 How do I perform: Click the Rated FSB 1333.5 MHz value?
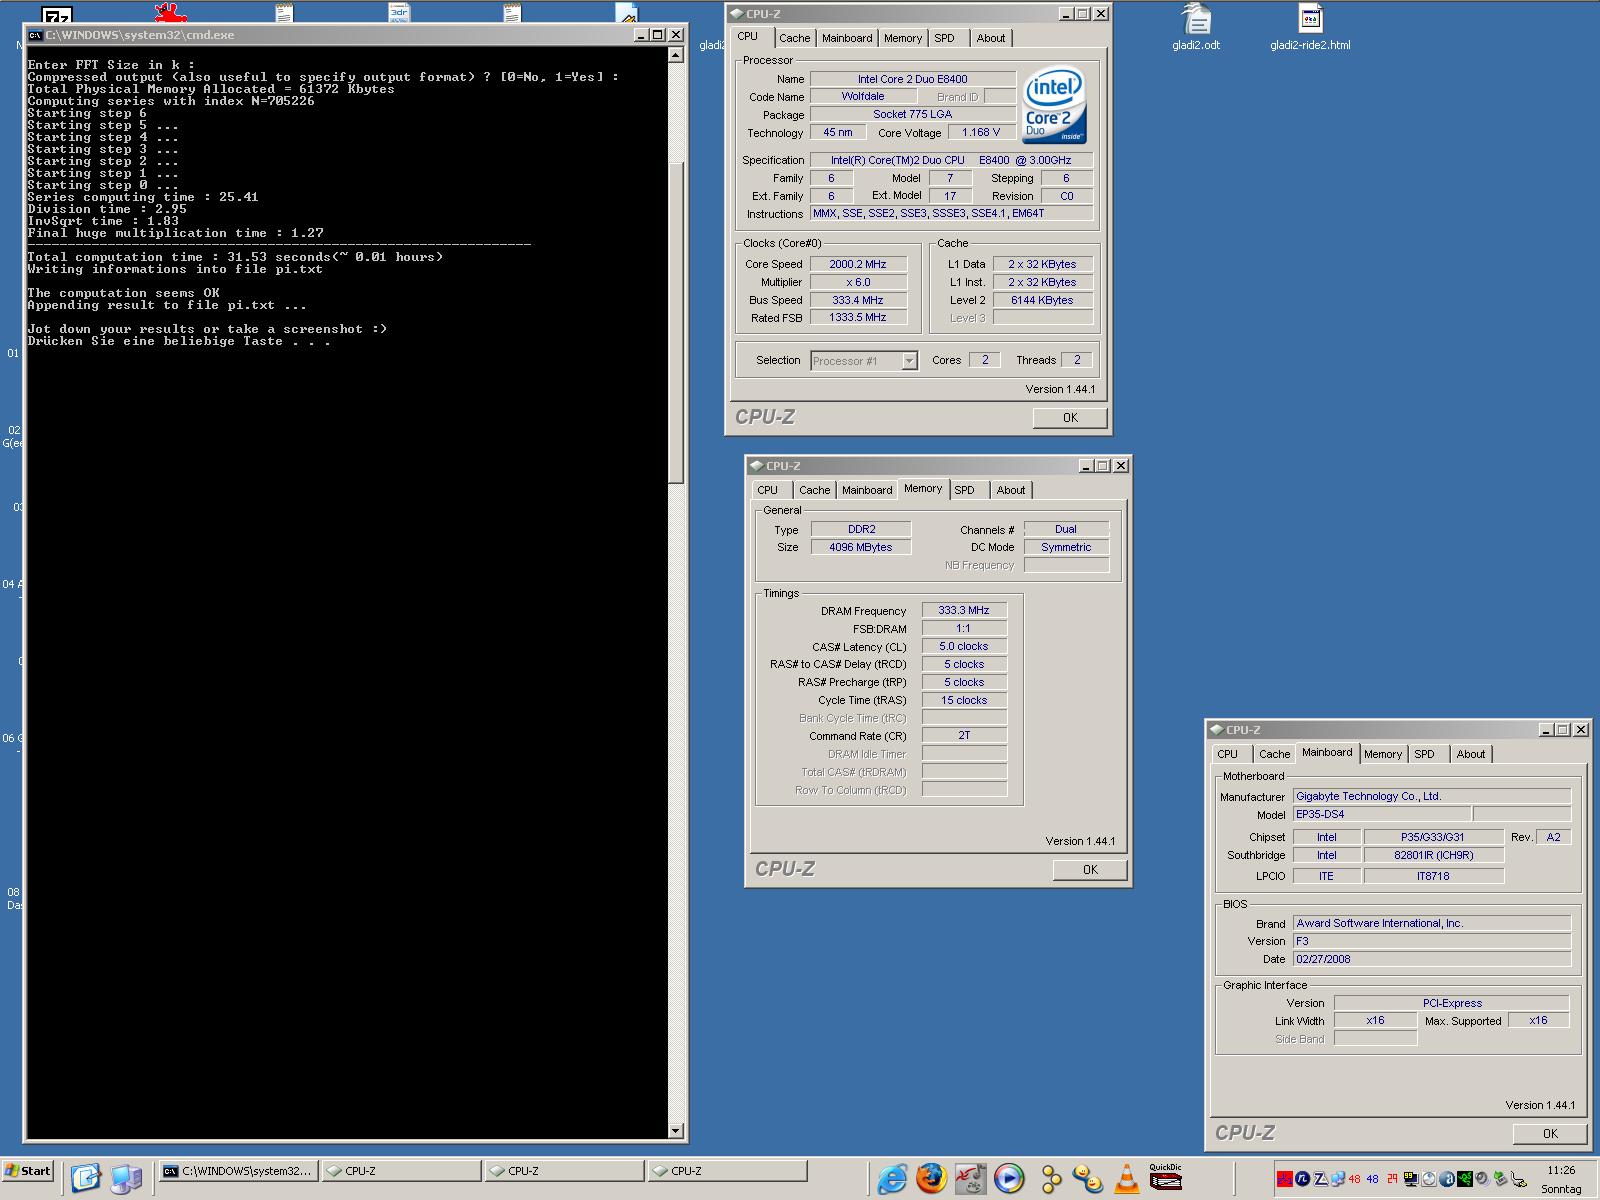pyautogui.click(x=857, y=318)
